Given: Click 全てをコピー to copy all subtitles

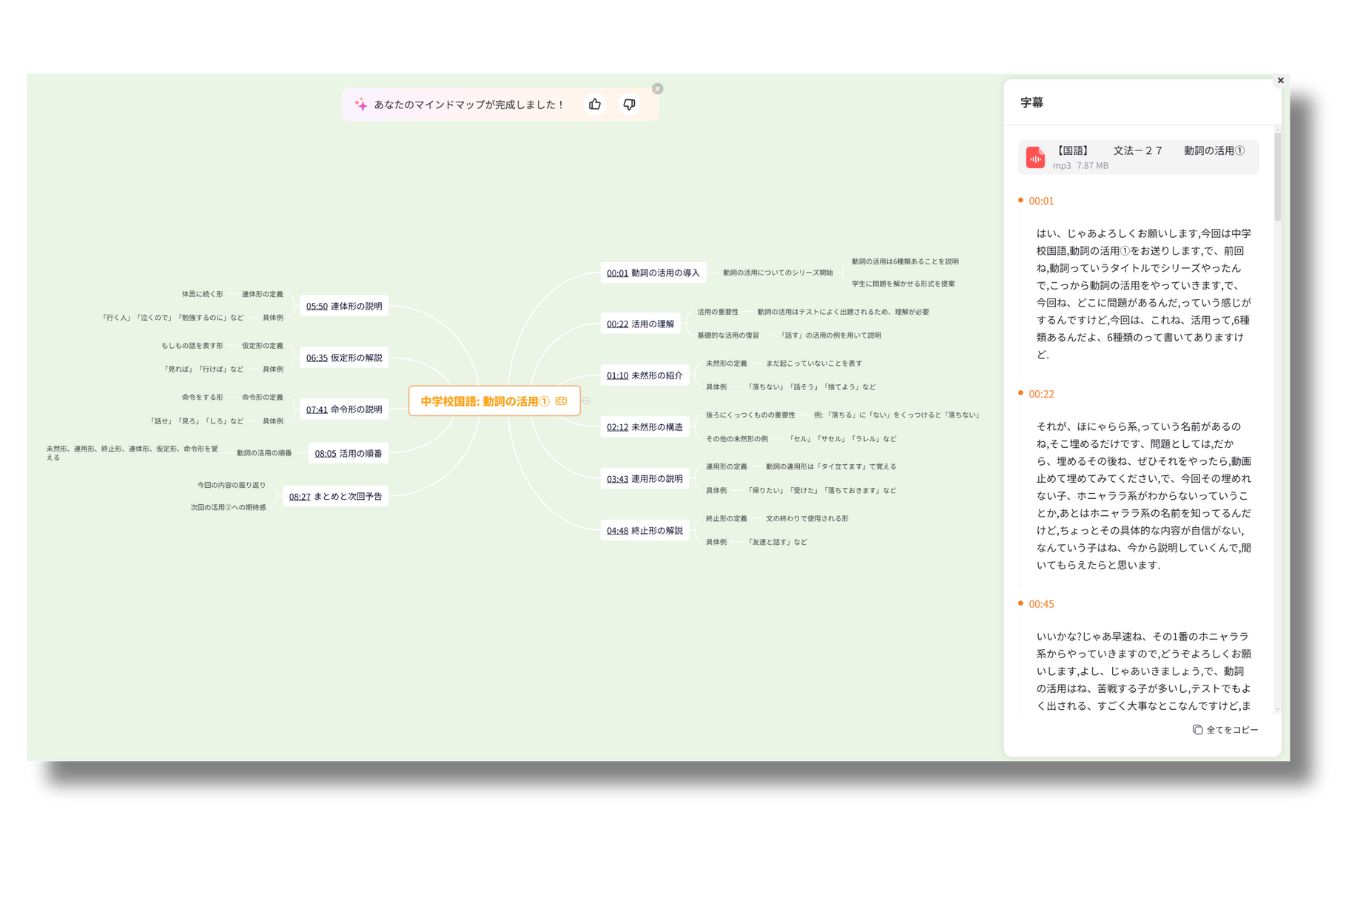Looking at the screenshot, I should [1226, 730].
